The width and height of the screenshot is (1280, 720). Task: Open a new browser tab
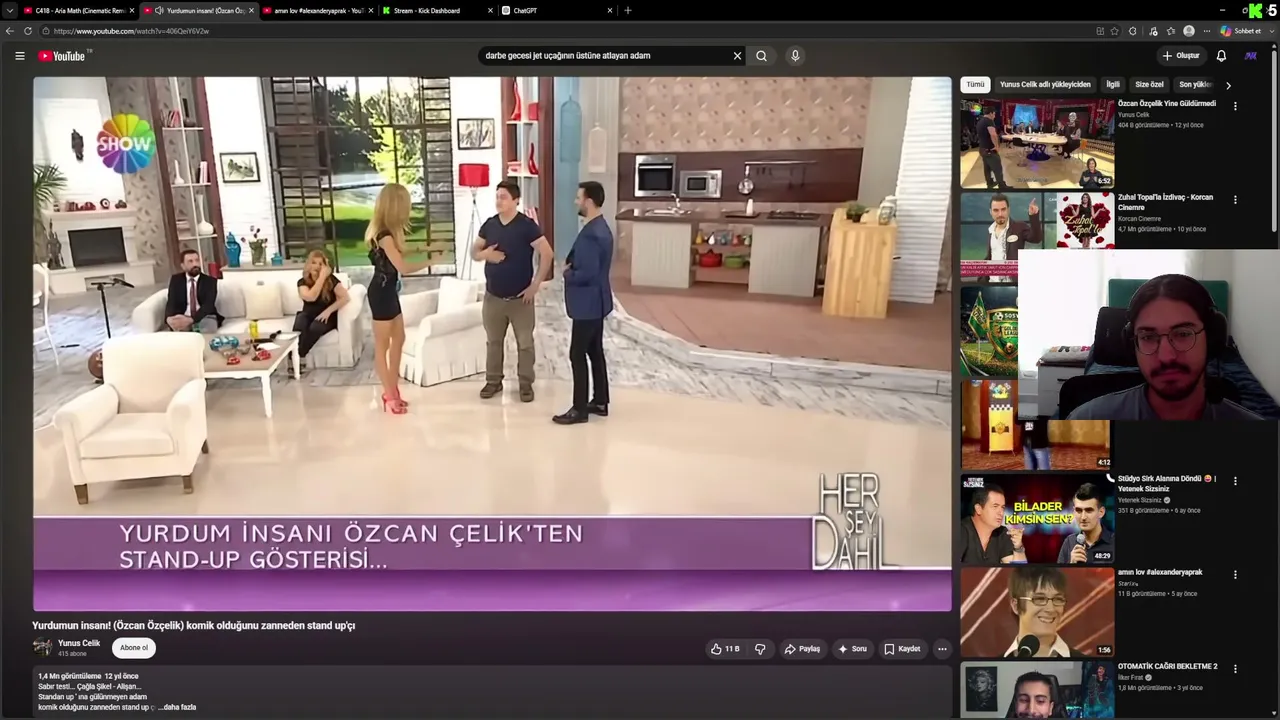(628, 11)
